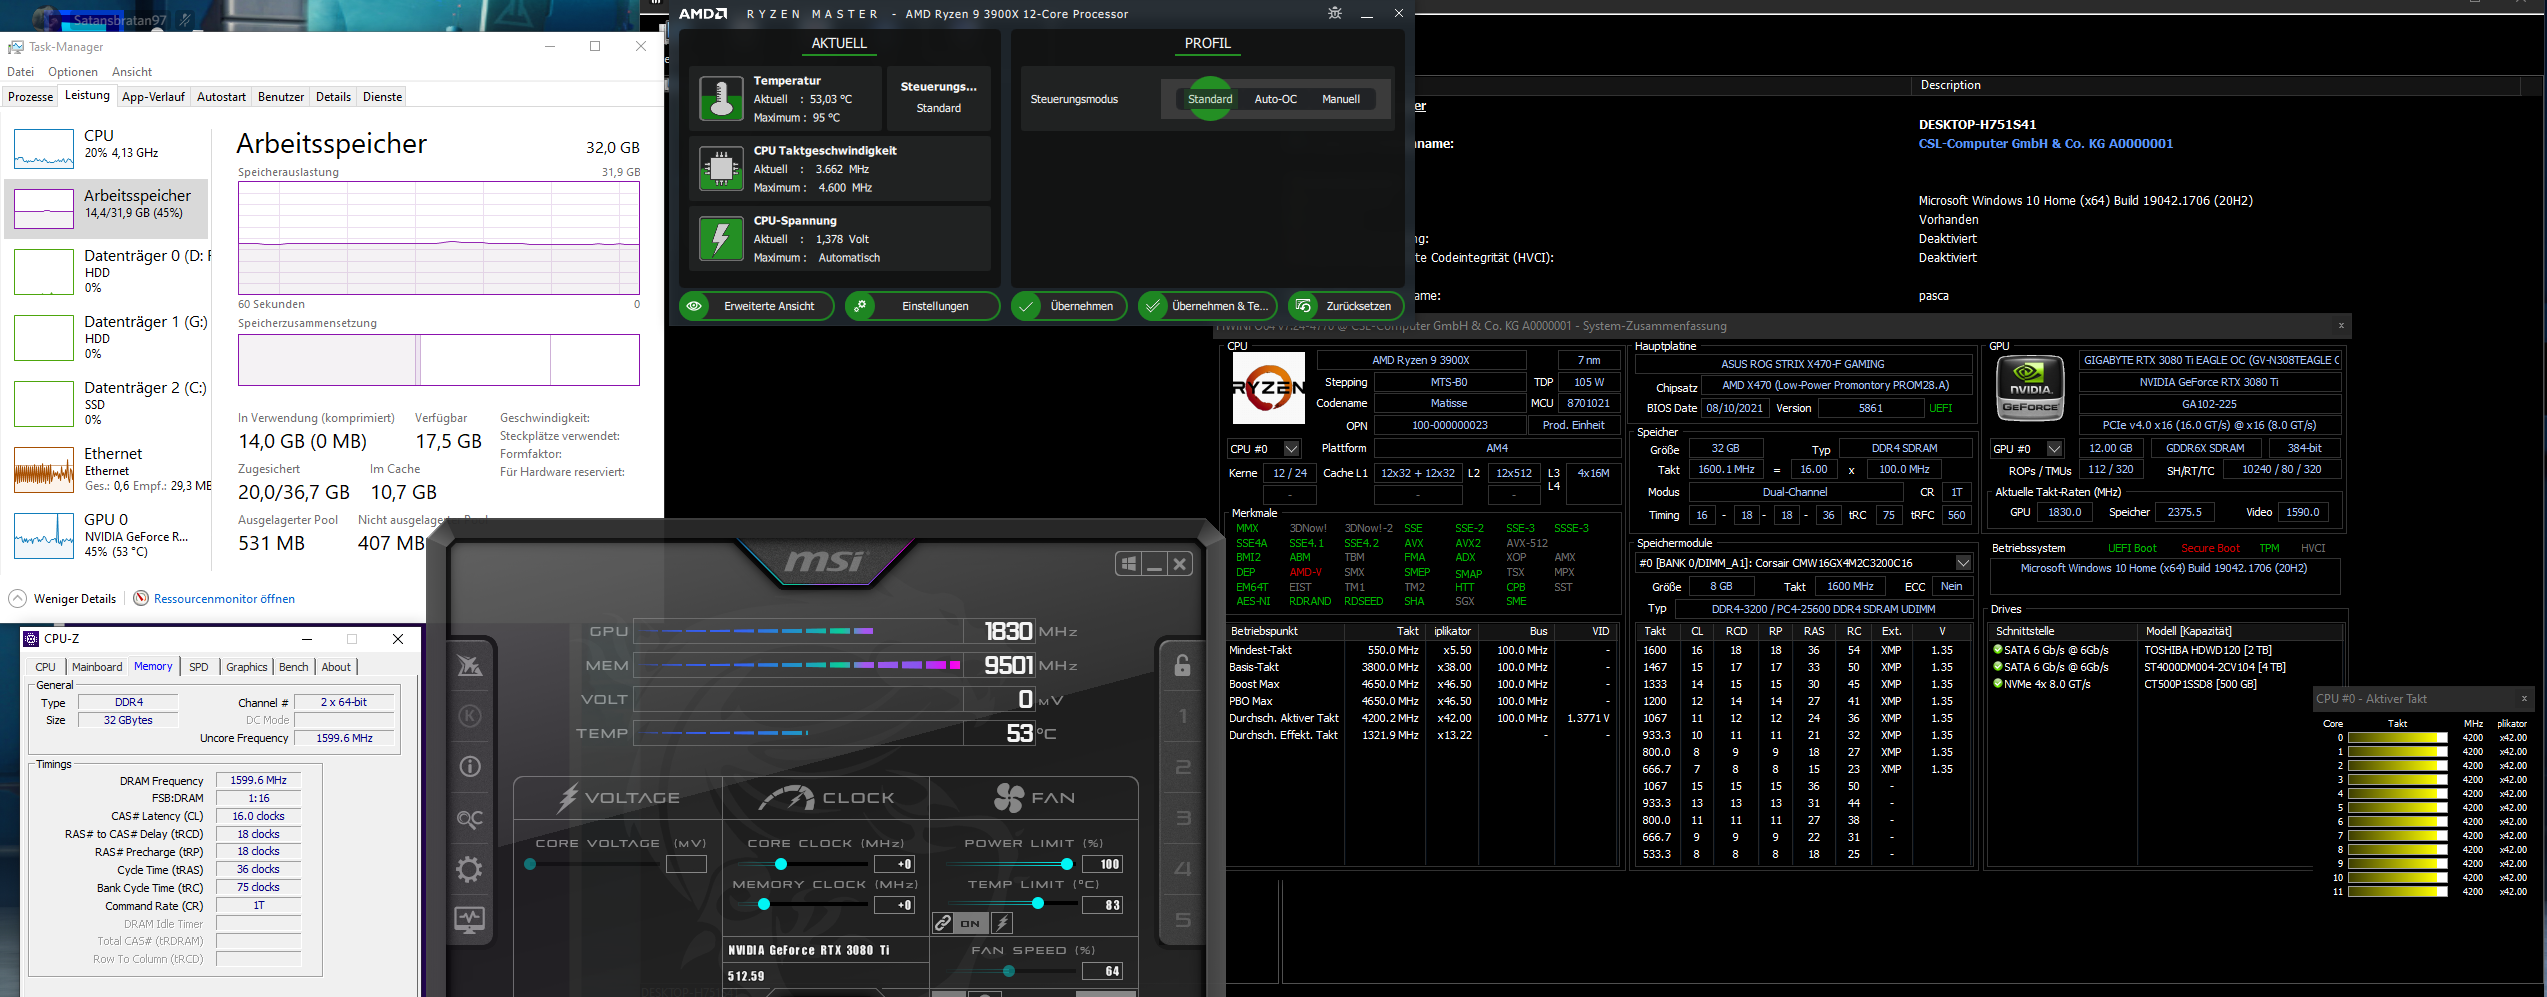Click the lightning CPU-Spannung icon
The height and width of the screenshot is (997, 2547).
[x=721, y=238]
